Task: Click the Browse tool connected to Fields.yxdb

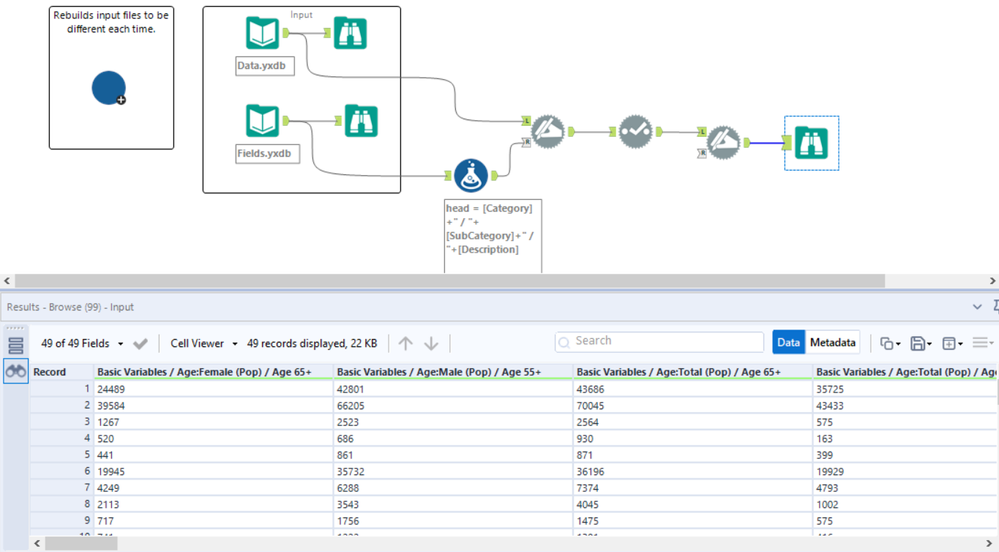Action: click(x=360, y=121)
